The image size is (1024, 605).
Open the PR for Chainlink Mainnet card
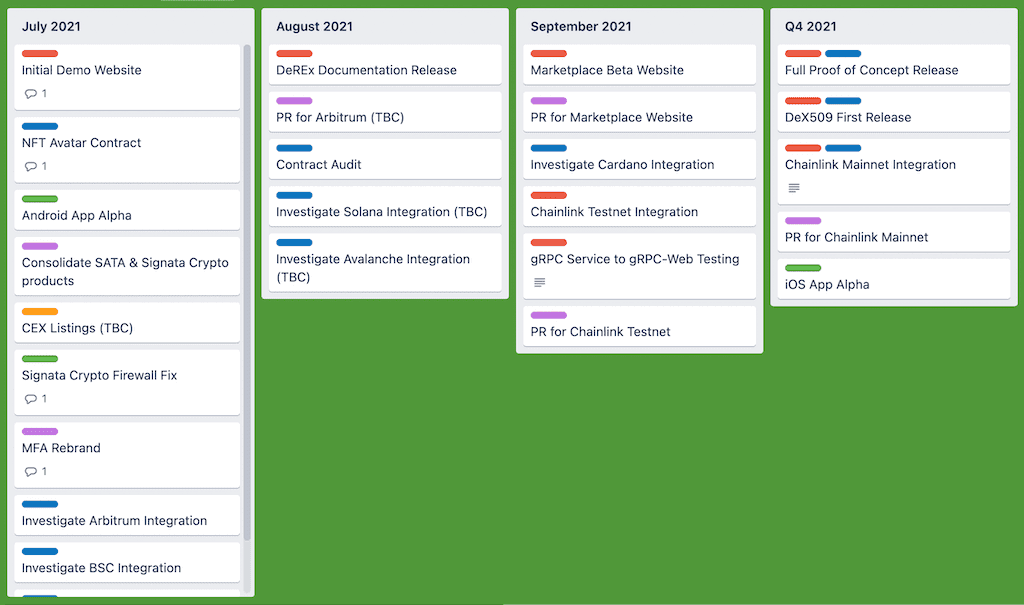(x=893, y=231)
